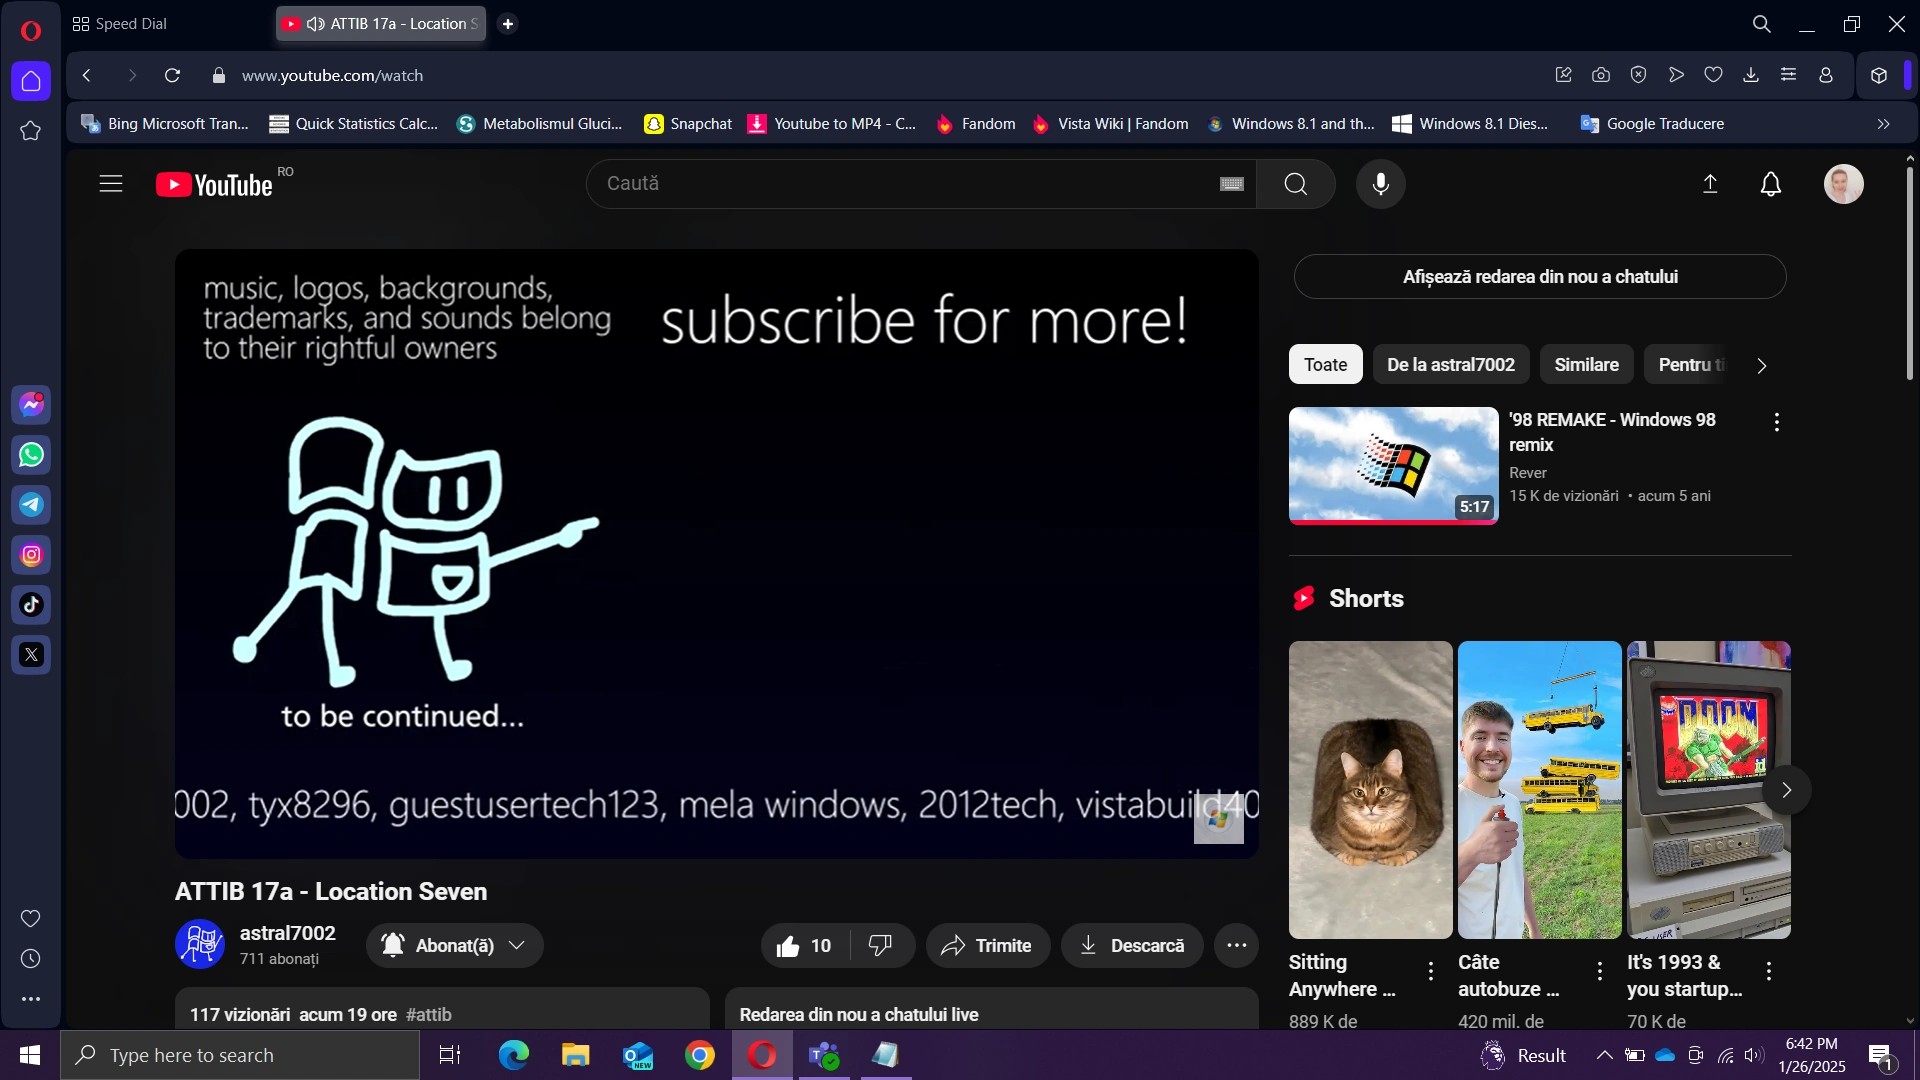Open WhatsApp in Opera sidebar
Screen dimensions: 1920x1080
click(31, 455)
